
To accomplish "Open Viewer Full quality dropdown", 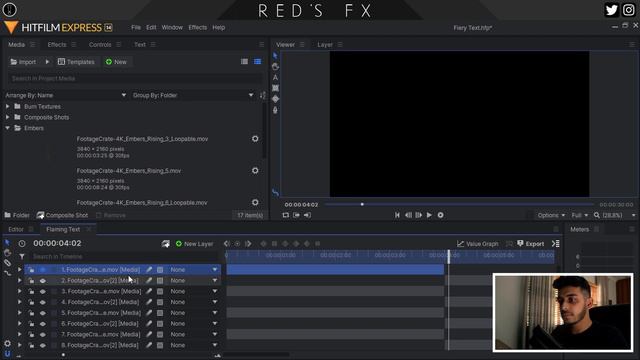I will click(580, 215).
